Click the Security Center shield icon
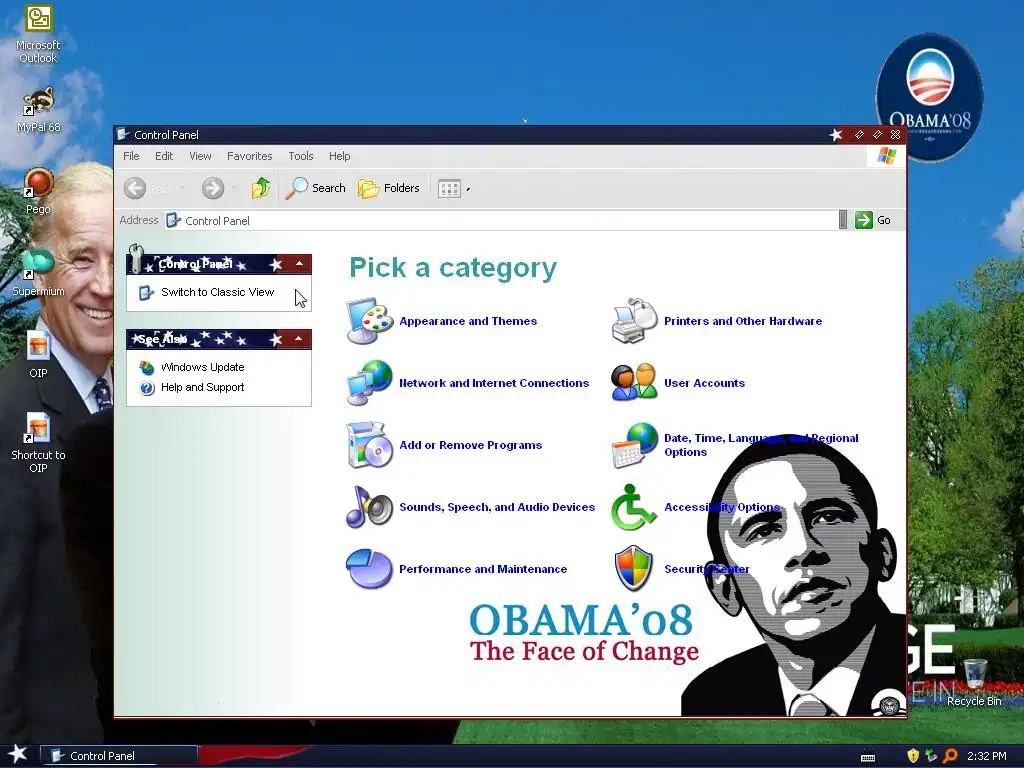This screenshot has height=768, width=1024. click(x=633, y=569)
